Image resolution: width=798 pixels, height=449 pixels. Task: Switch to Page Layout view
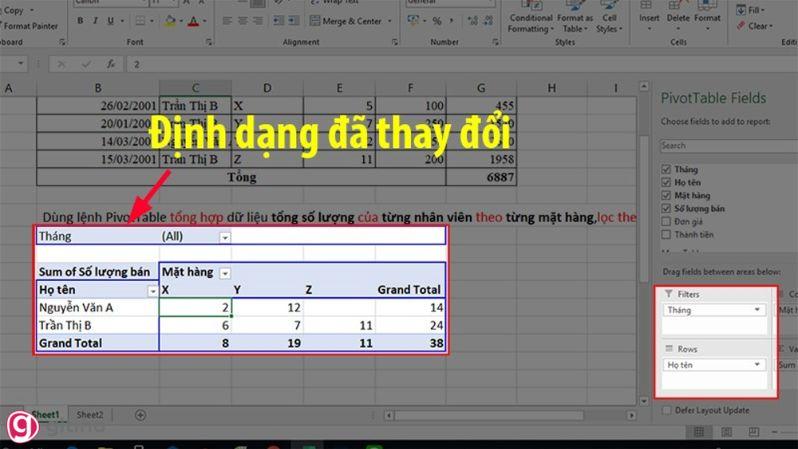coord(726,432)
